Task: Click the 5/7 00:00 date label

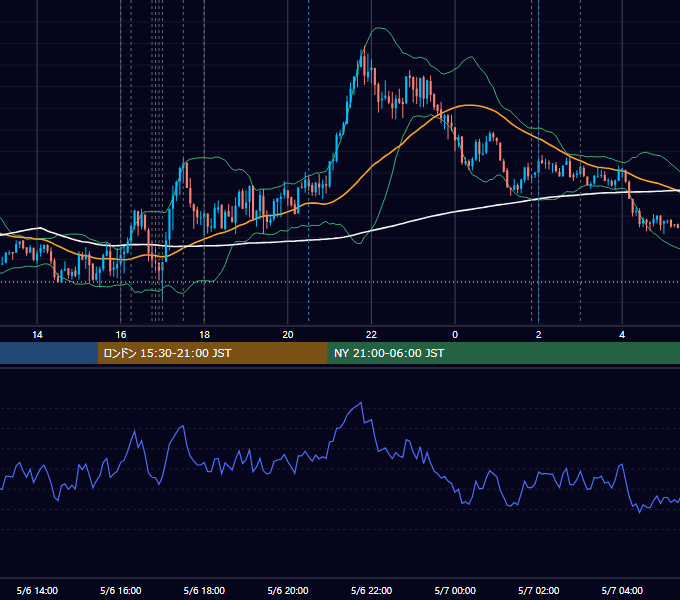Action: 455,590
